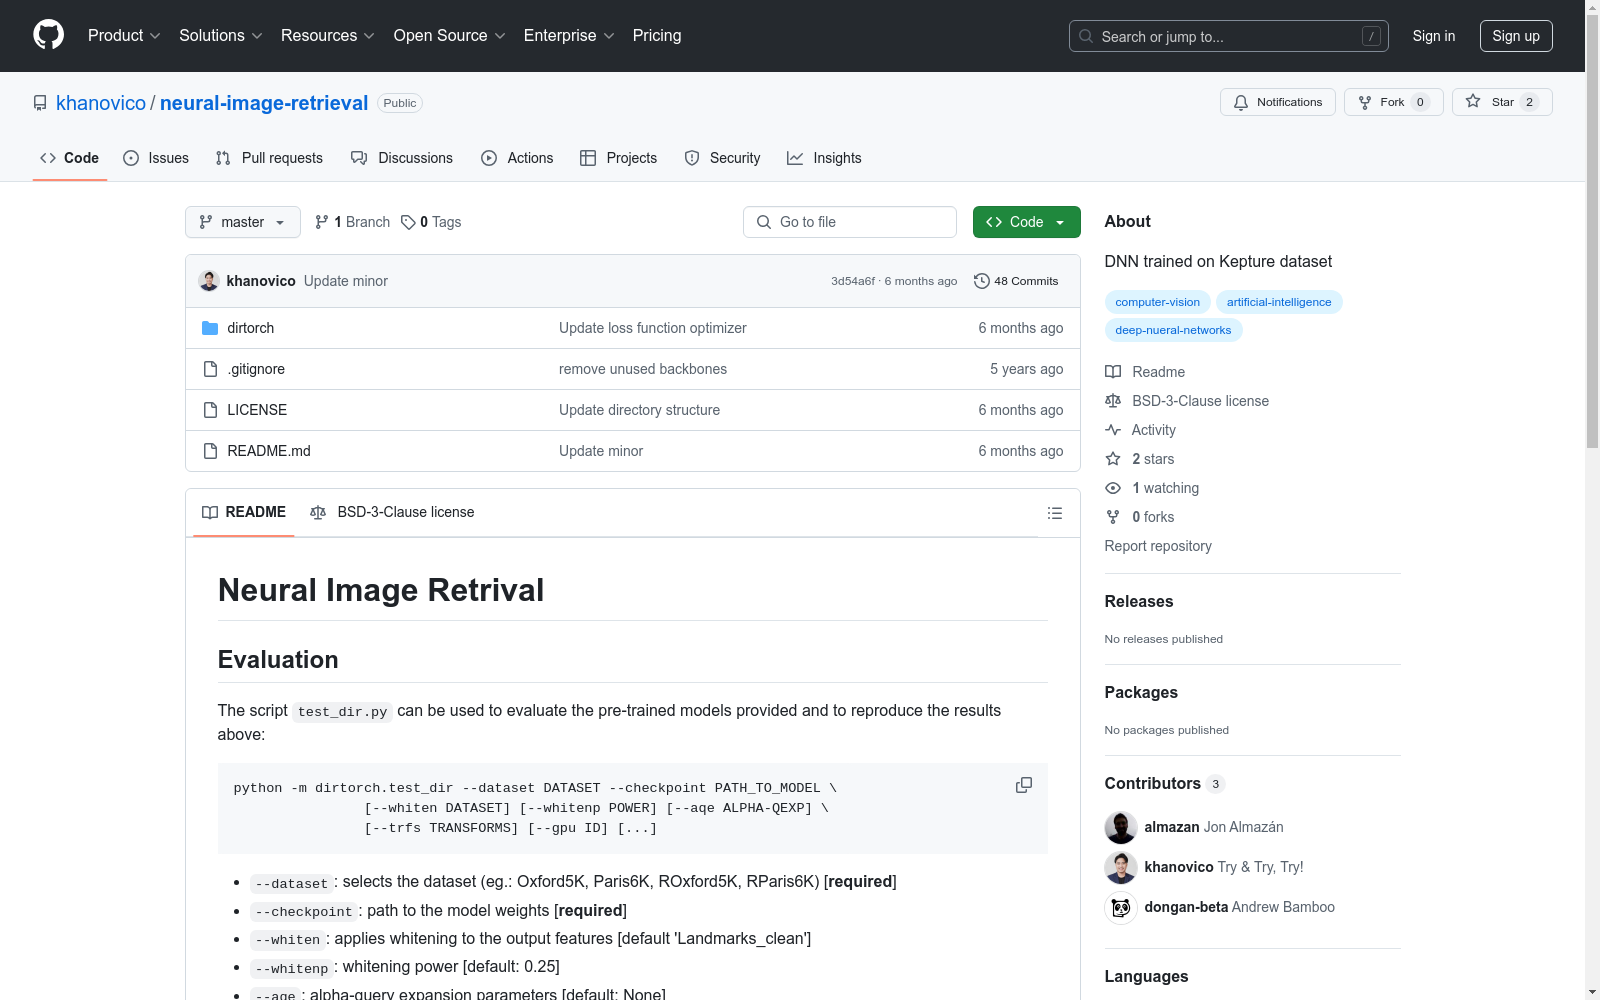
Task: Open commit message 'Update loss function optimizer'
Action: coord(653,328)
